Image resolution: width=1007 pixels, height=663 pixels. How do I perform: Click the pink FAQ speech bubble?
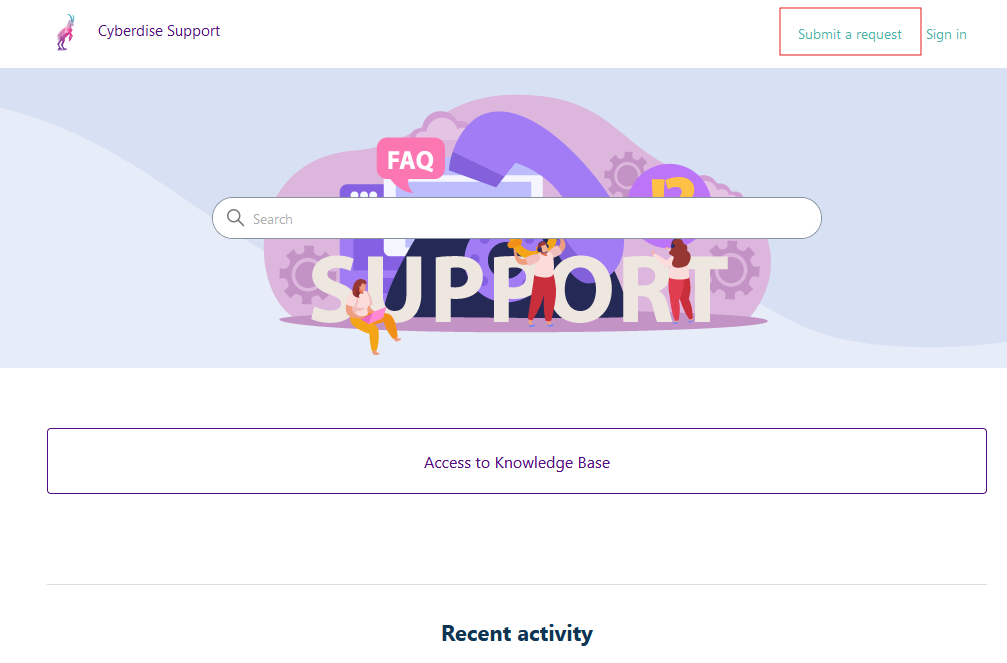(x=410, y=162)
